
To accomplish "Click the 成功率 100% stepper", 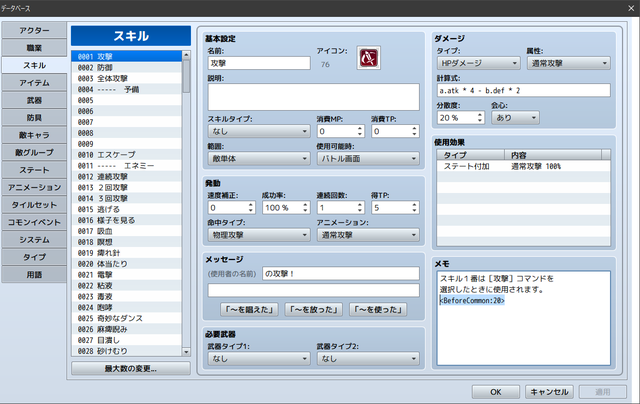I will (286, 208).
